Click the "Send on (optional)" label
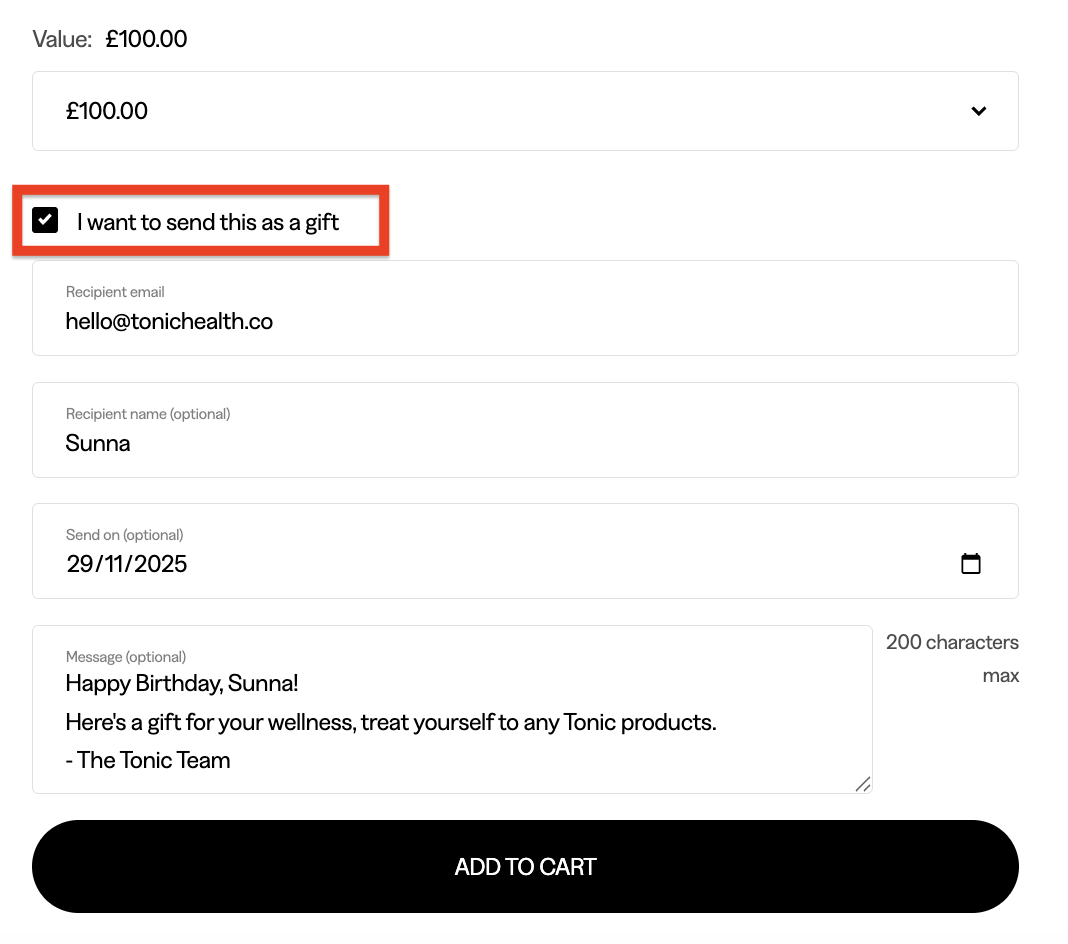Viewport: 1068px width, 944px height. [x=125, y=535]
